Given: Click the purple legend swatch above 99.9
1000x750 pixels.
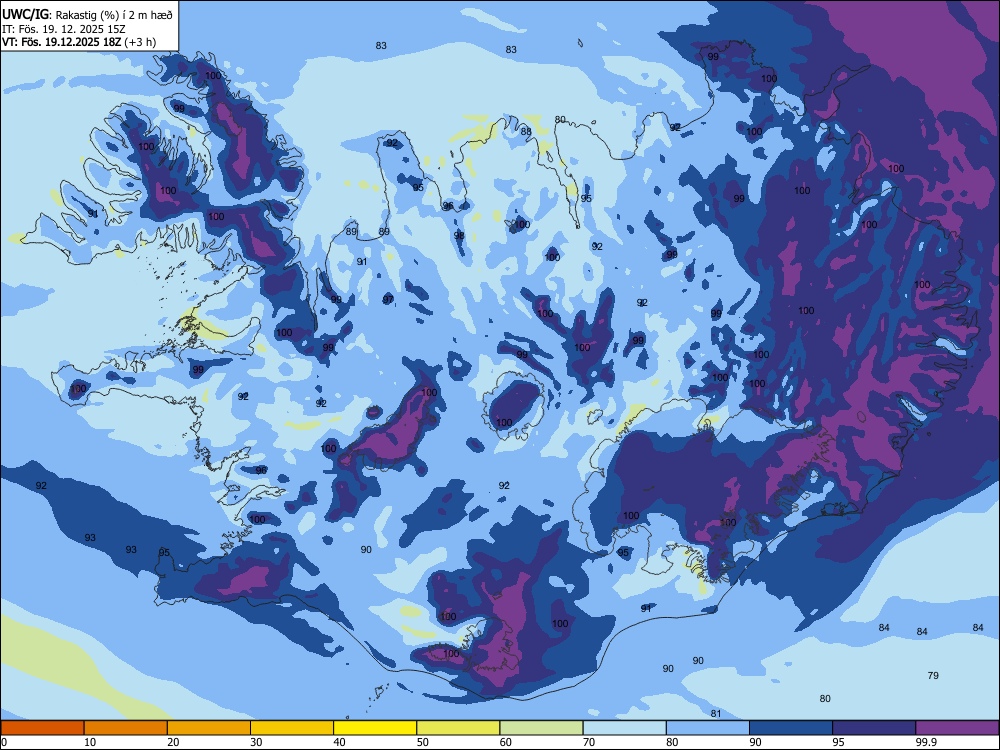Looking at the screenshot, I should tap(957, 728).
